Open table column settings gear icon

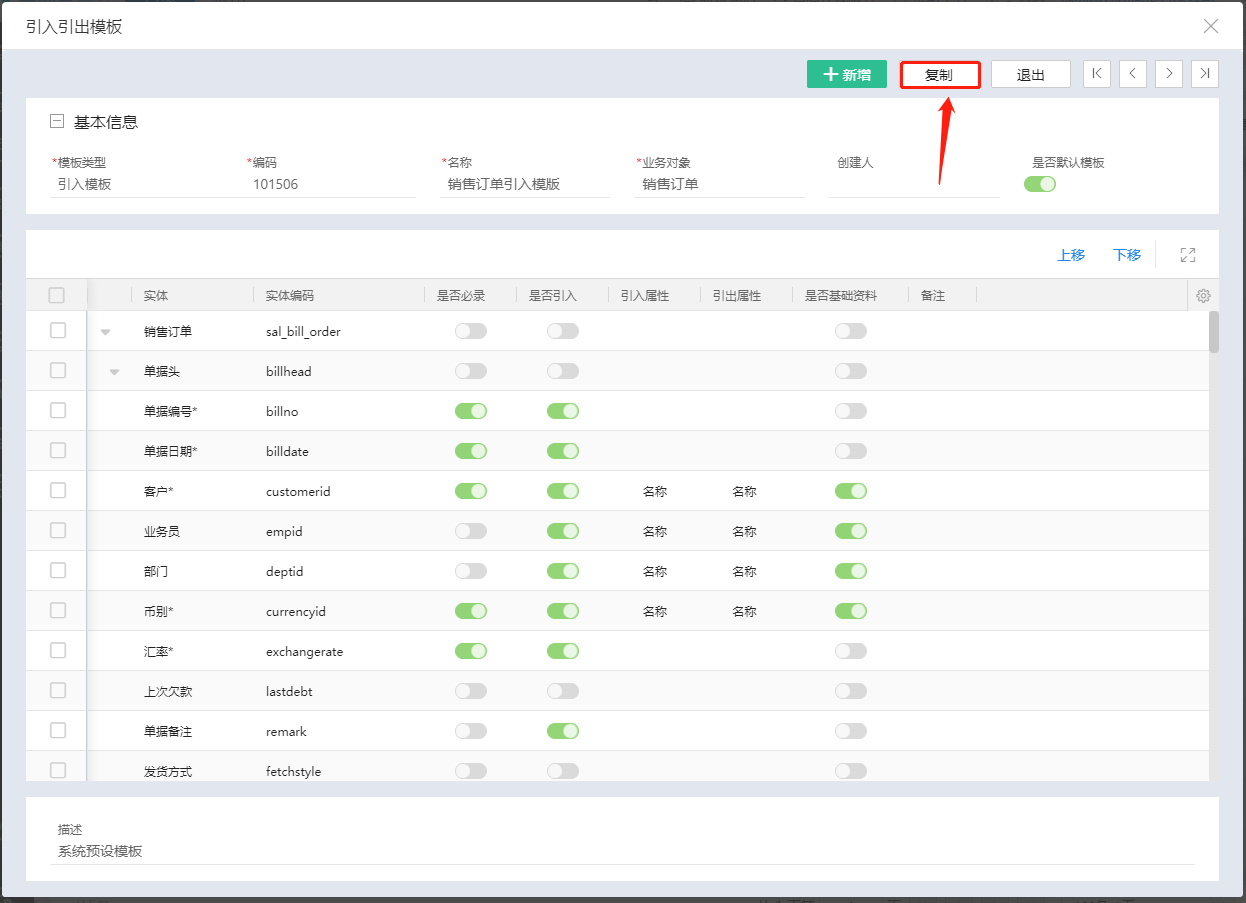click(x=1203, y=296)
